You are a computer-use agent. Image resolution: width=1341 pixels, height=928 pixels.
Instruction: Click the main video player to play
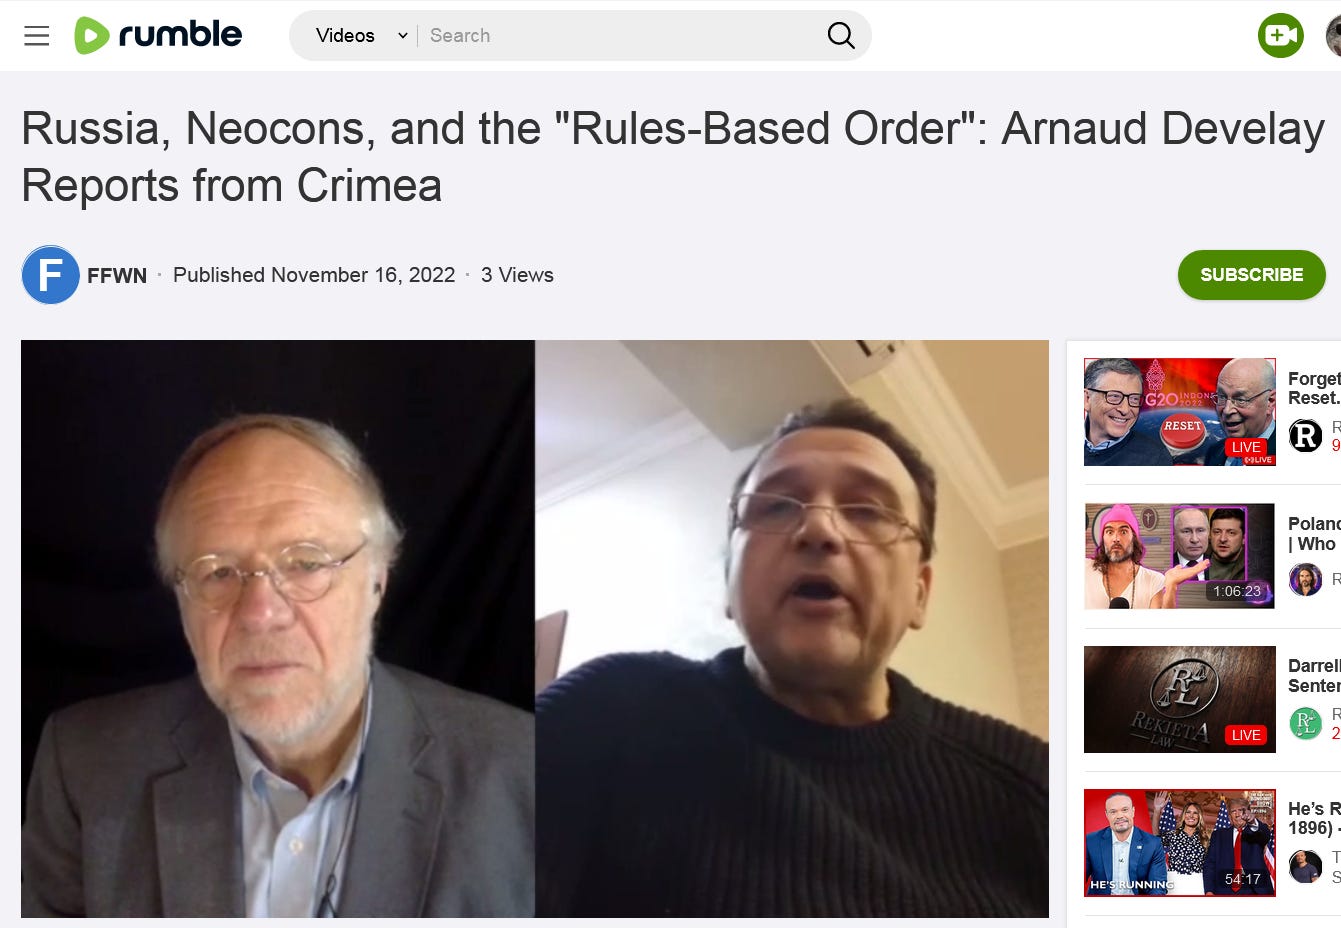pos(535,629)
